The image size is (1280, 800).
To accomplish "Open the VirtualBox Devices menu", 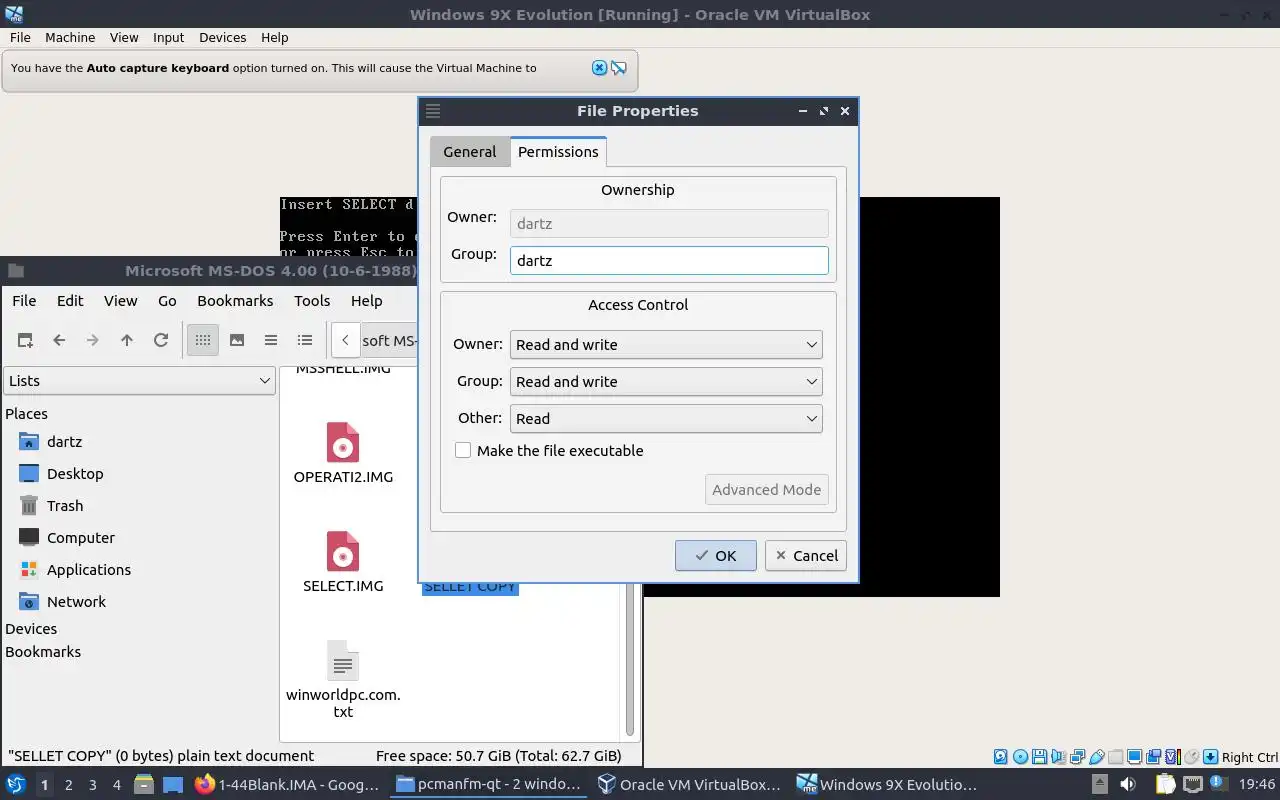I will (222, 37).
